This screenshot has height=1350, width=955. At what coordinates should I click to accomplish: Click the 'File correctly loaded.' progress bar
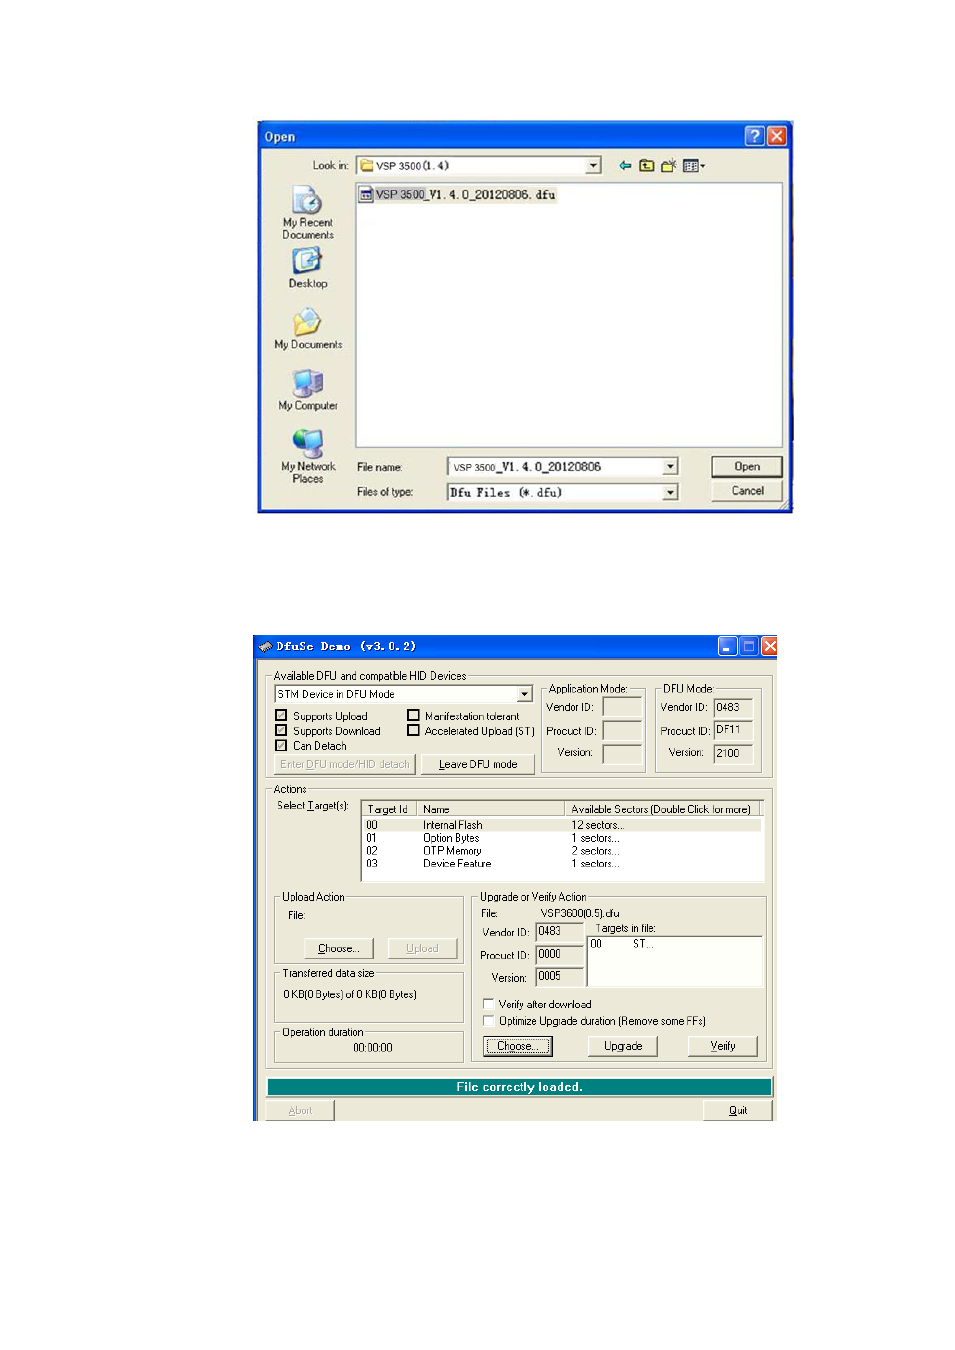(x=519, y=1087)
